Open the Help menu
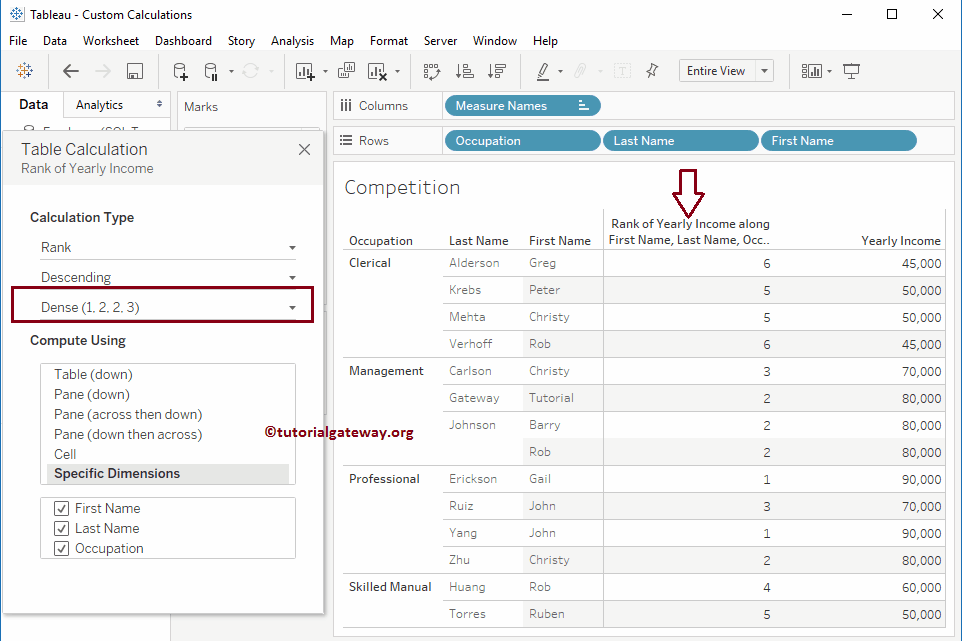Image resolution: width=962 pixels, height=641 pixels. 545,40
